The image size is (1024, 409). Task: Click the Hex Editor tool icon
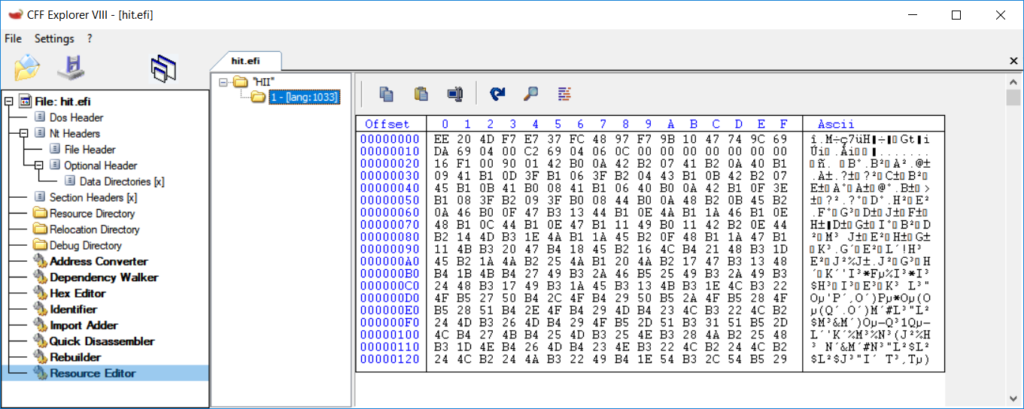click(40, 293)
